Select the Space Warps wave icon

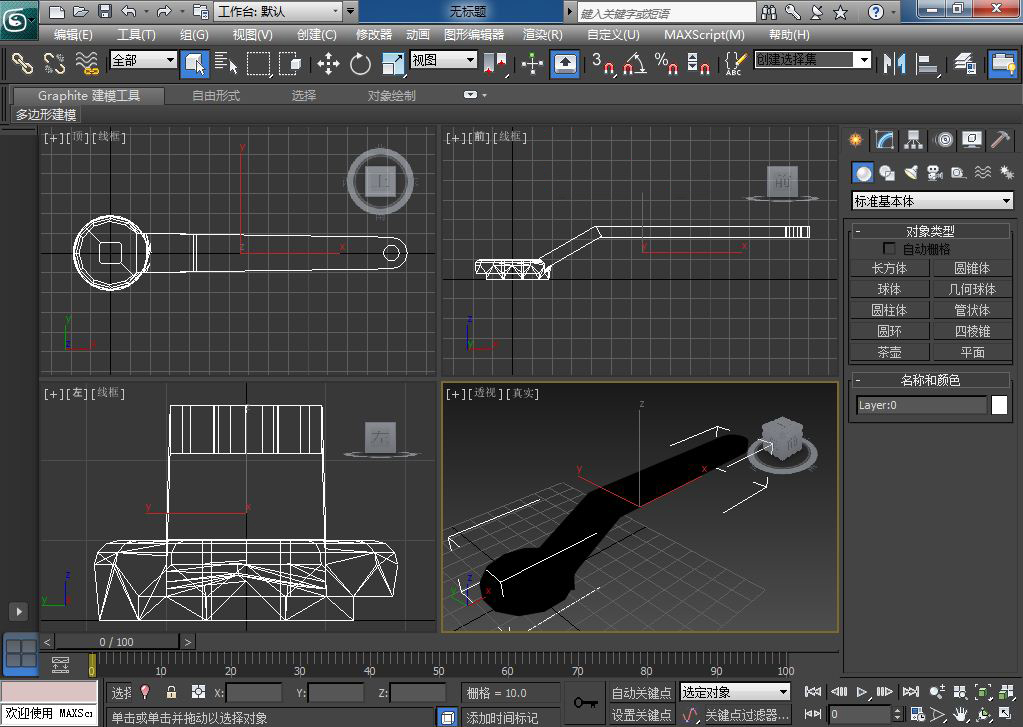983,173
